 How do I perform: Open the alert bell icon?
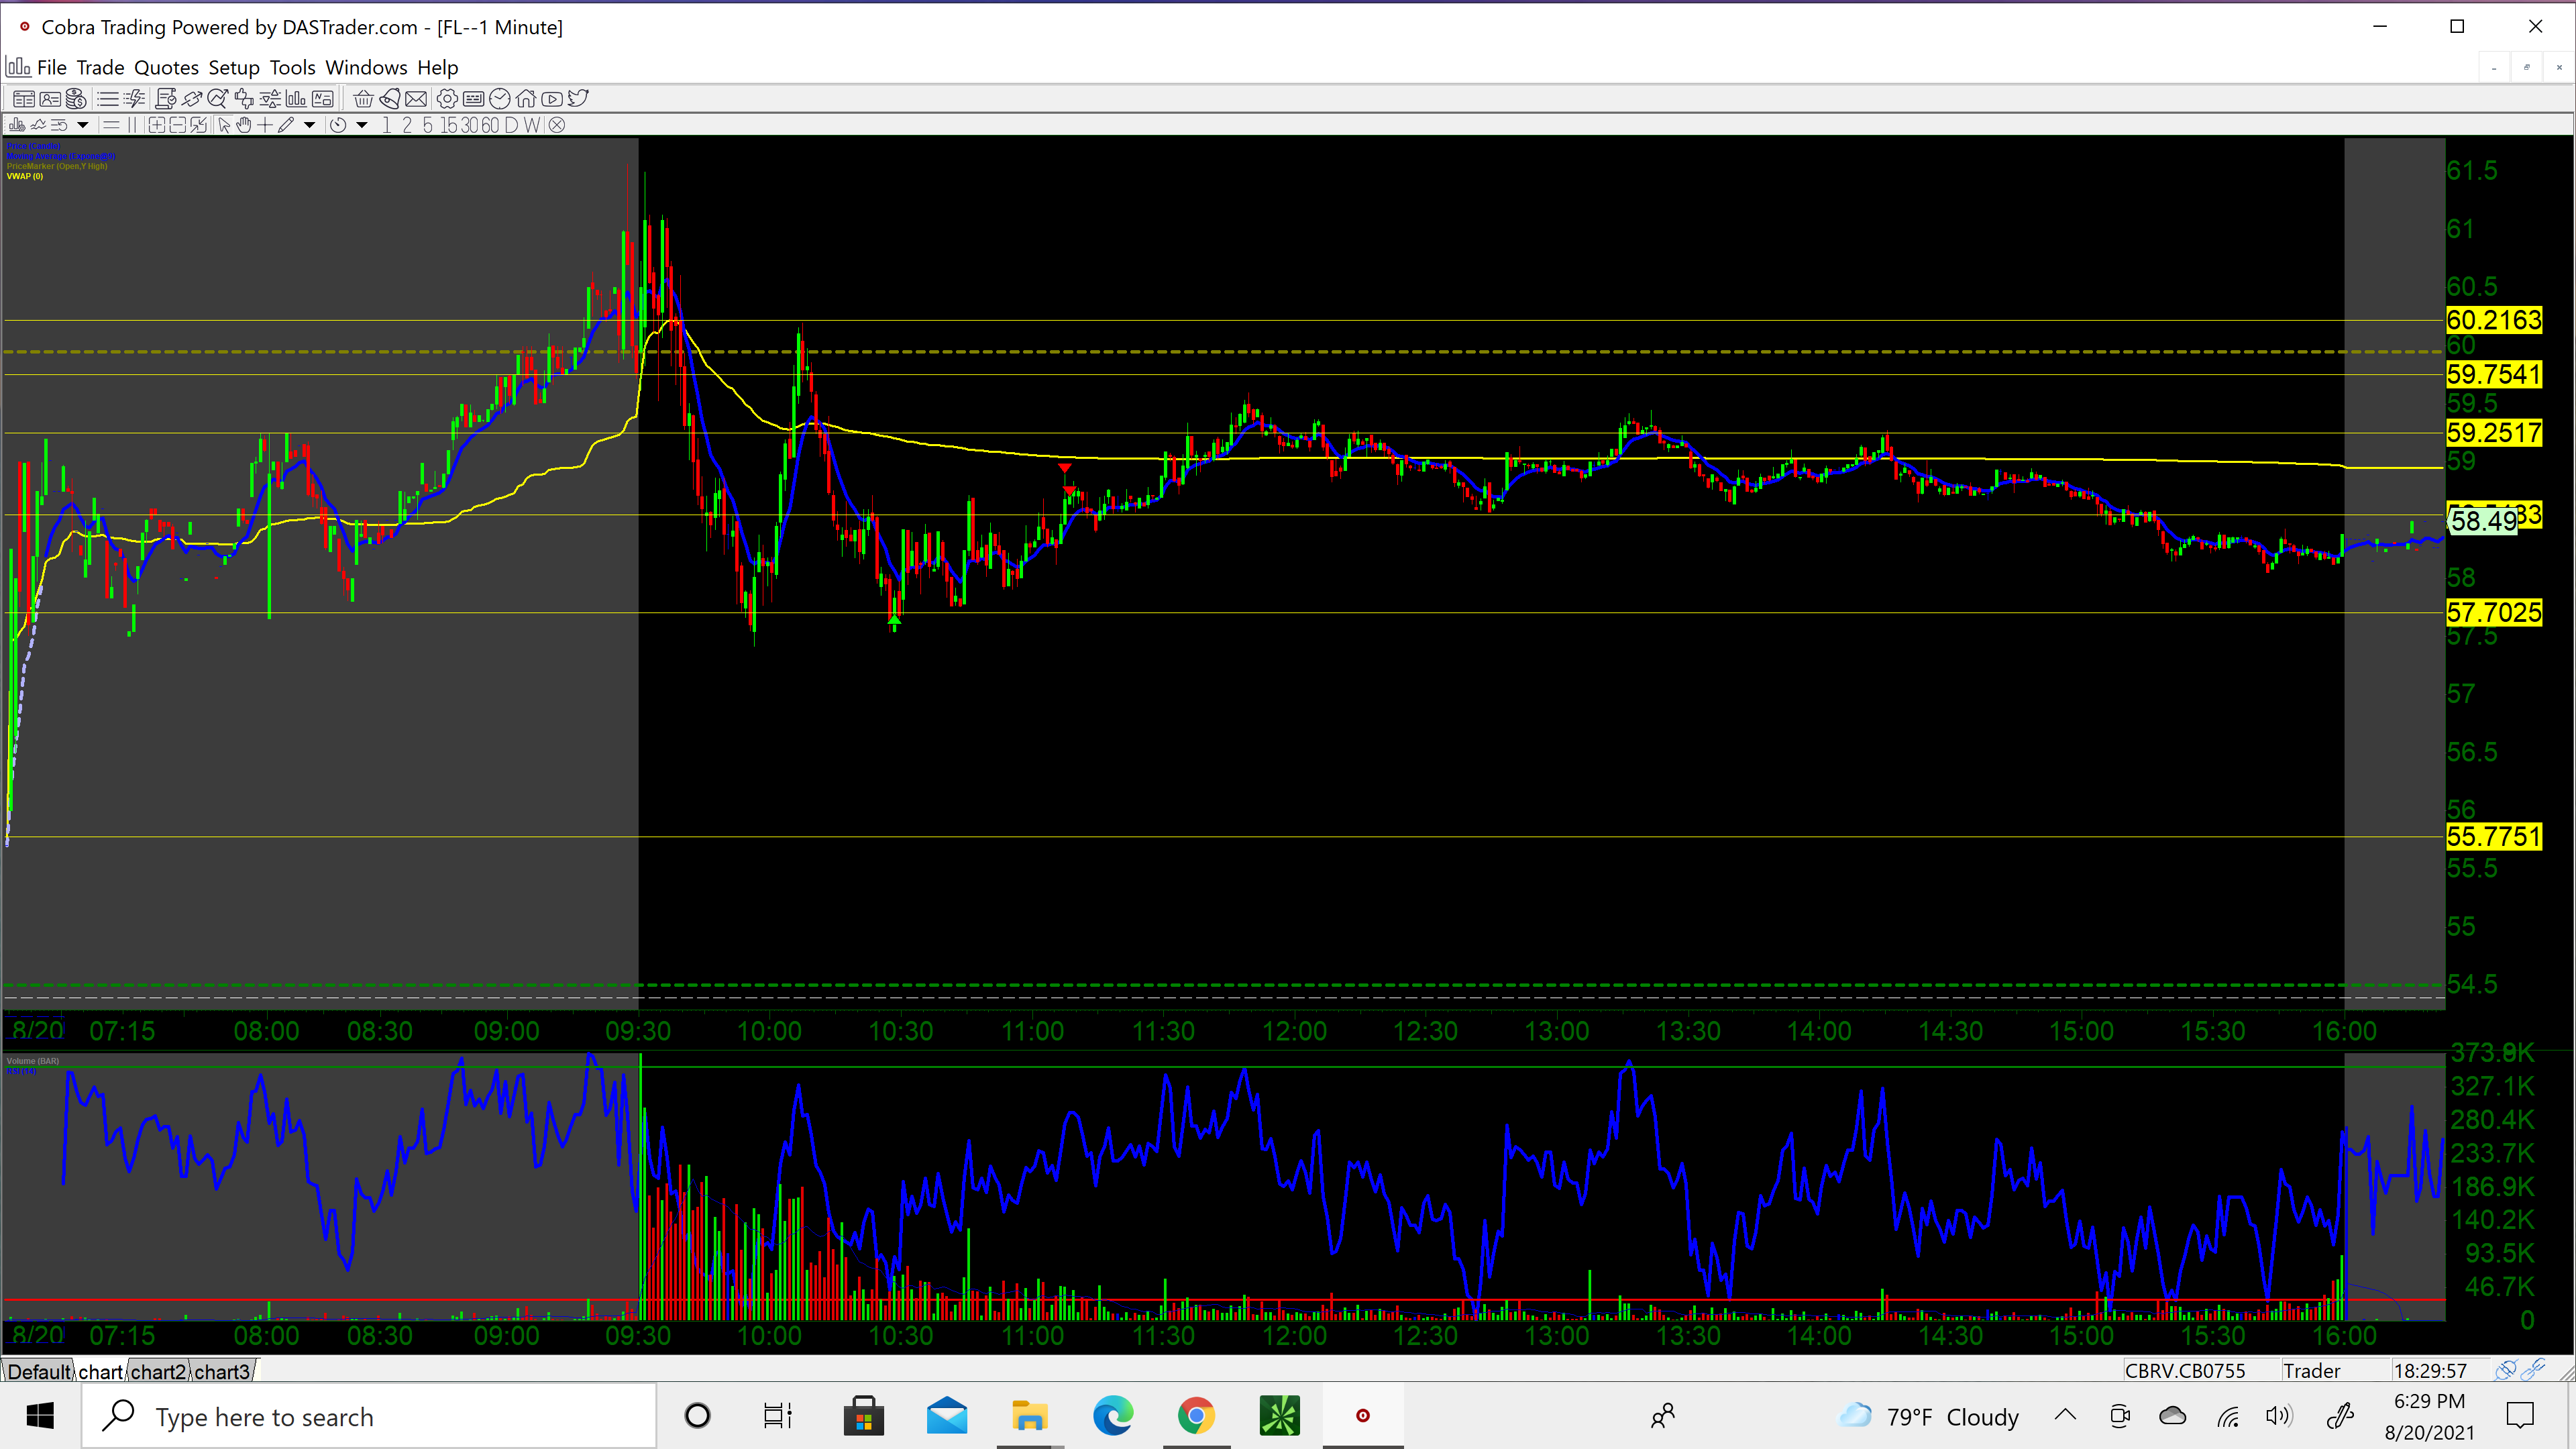390,99
